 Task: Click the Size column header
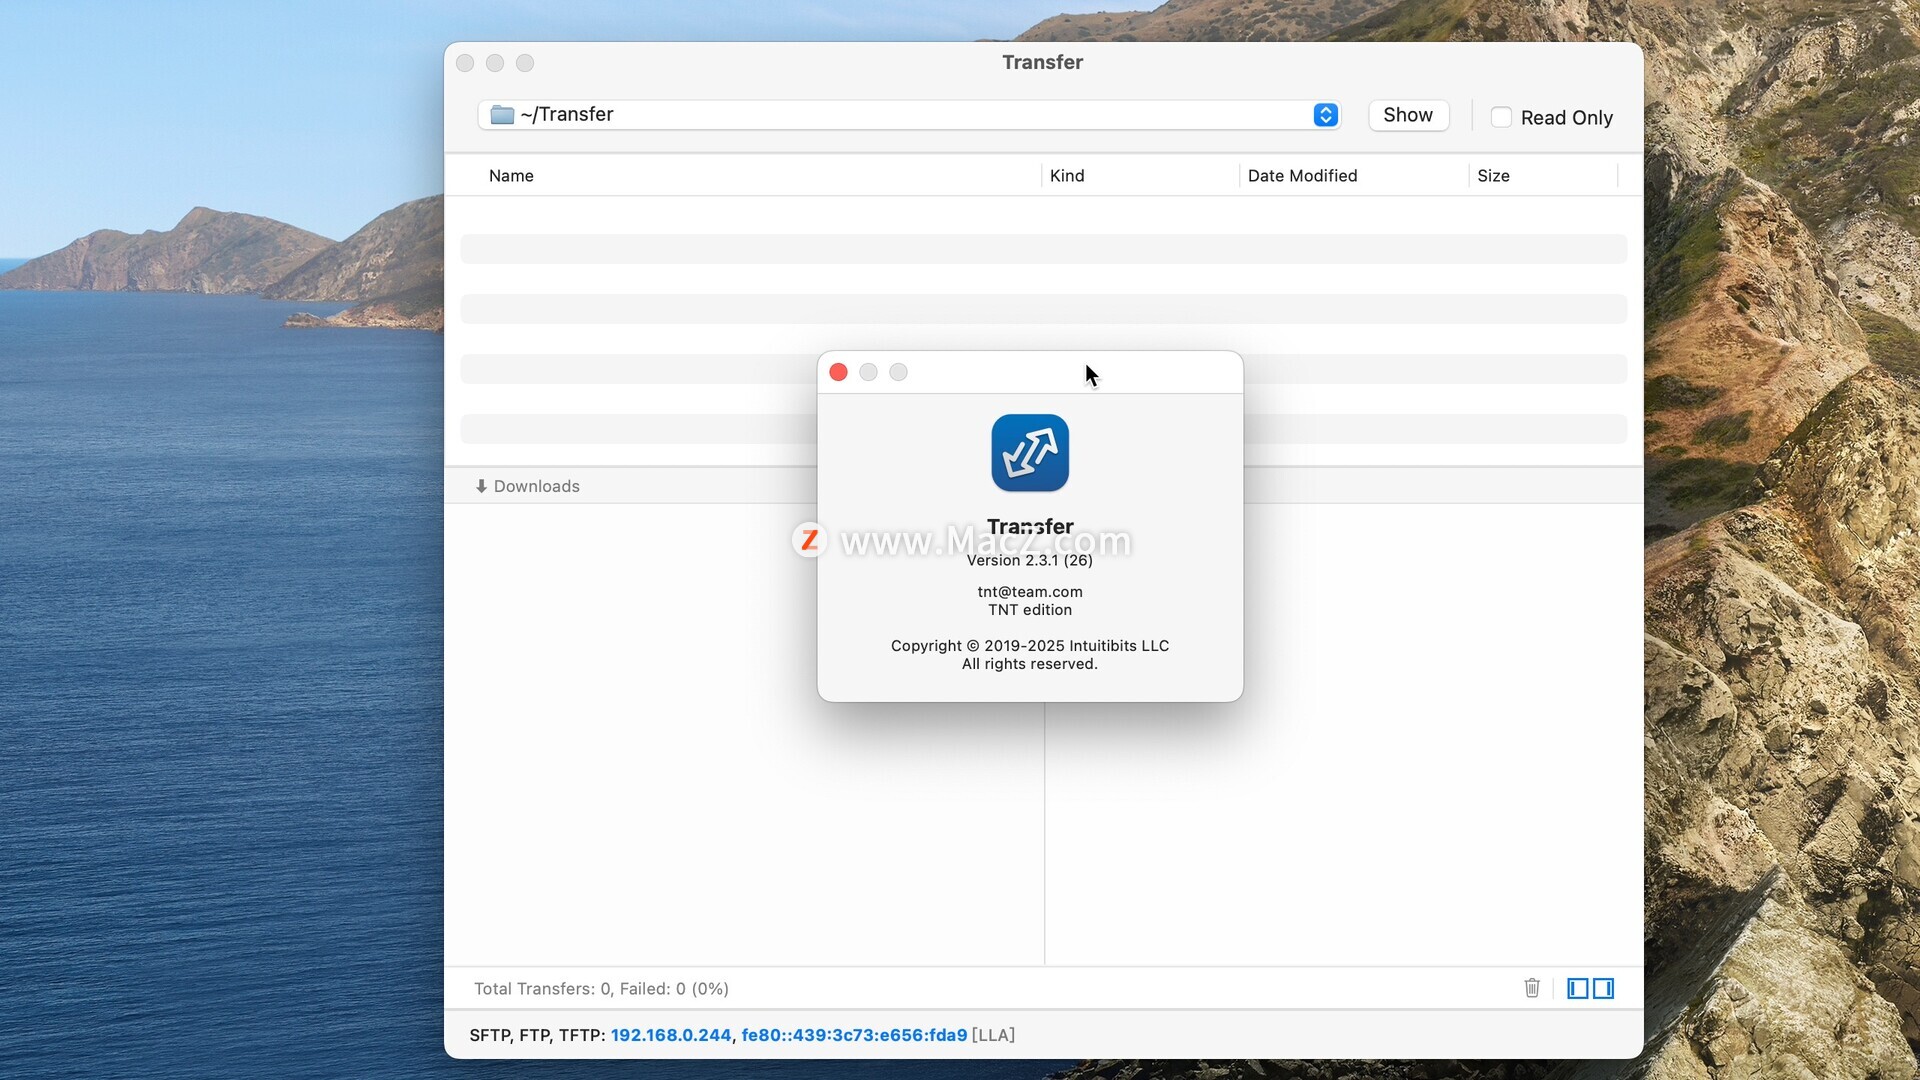[1493, 176]
